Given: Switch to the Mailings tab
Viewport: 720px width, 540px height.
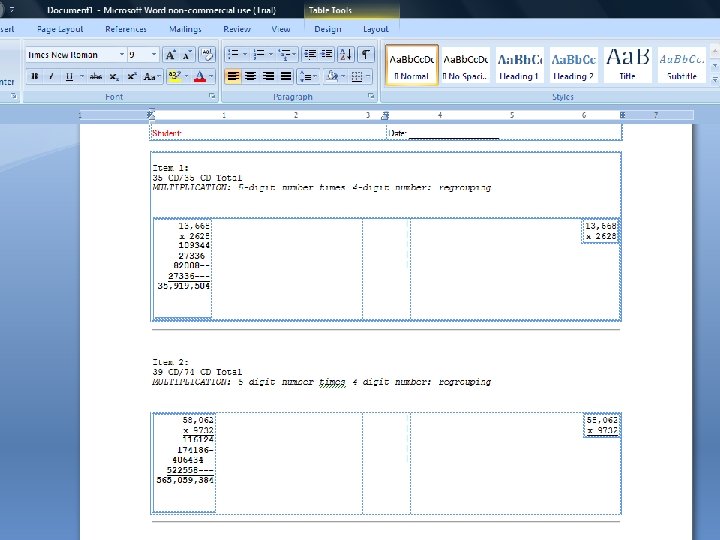Looking at the screenshot, I should (185, 29).
